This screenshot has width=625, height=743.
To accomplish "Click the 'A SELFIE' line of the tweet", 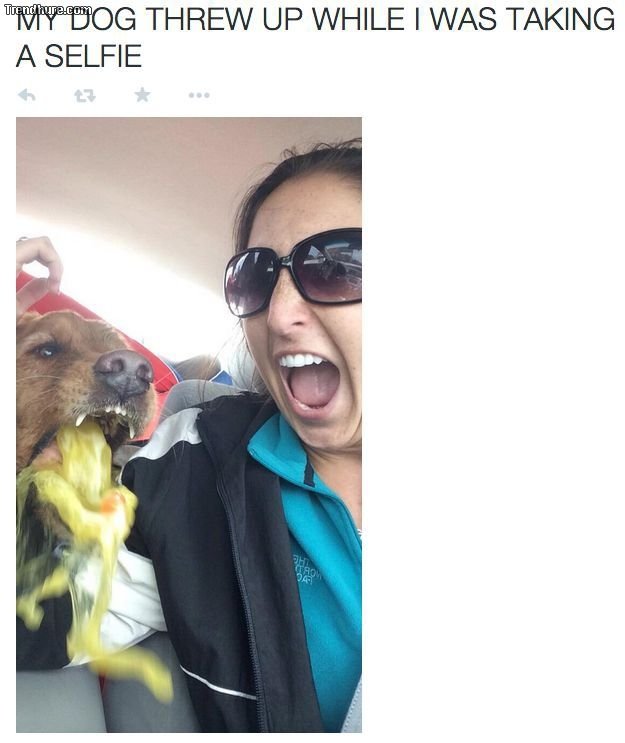I will click(79, 56).
